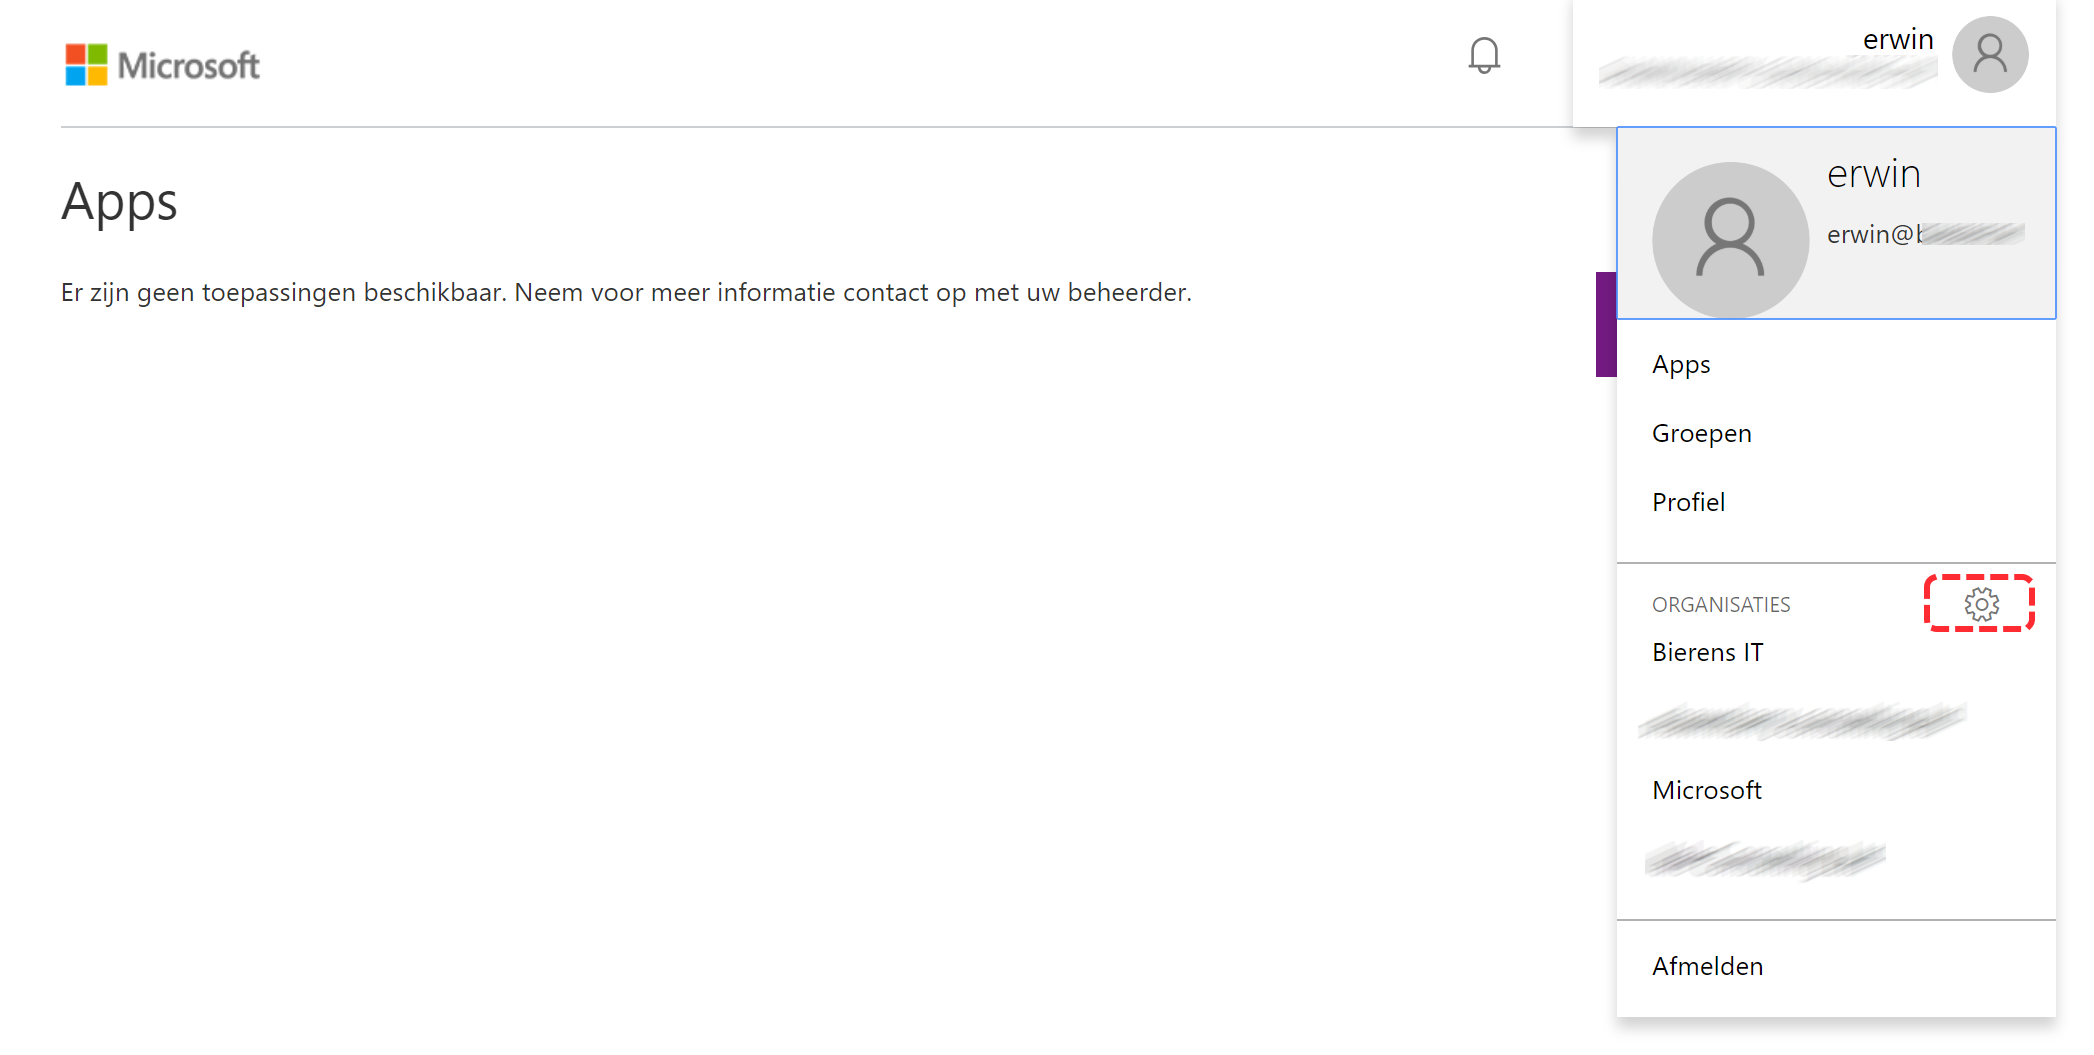Click the ORGANISATIES section label
Image resolution: width=2094 pixels, height=1055 pixels.
click(1721, 605)
